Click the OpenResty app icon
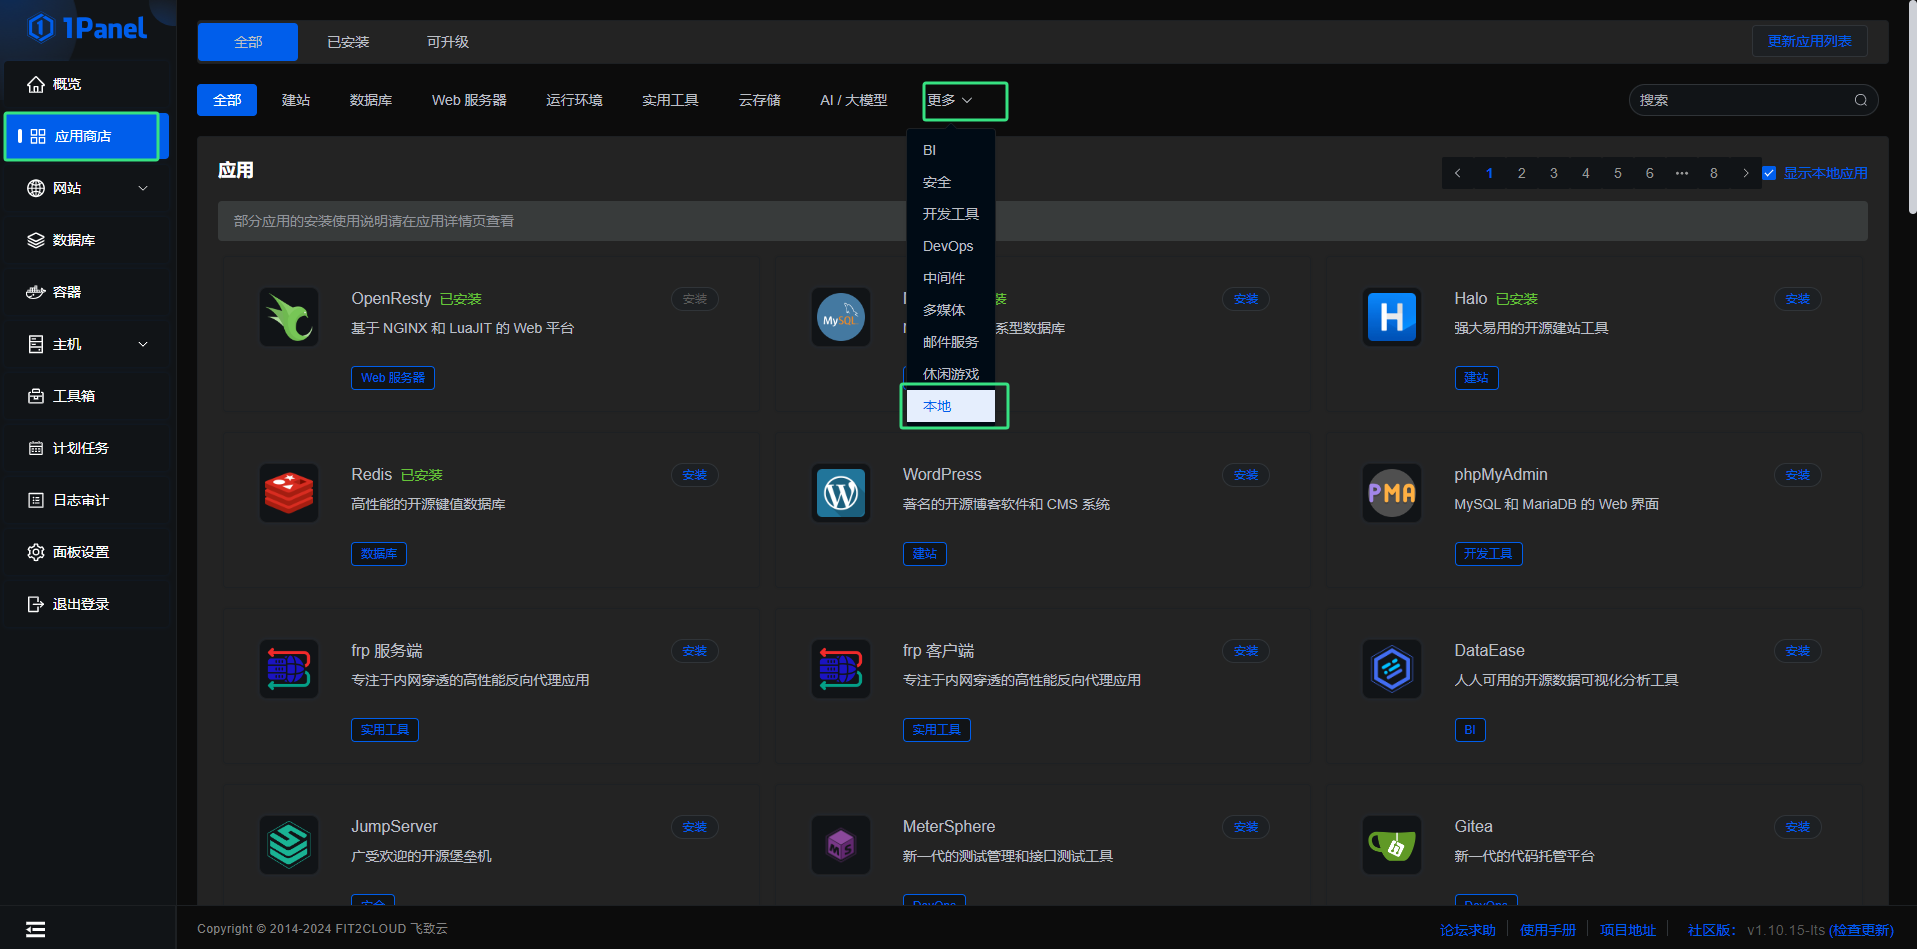The height and width of the screenshot is (949, 1917). 289,317
